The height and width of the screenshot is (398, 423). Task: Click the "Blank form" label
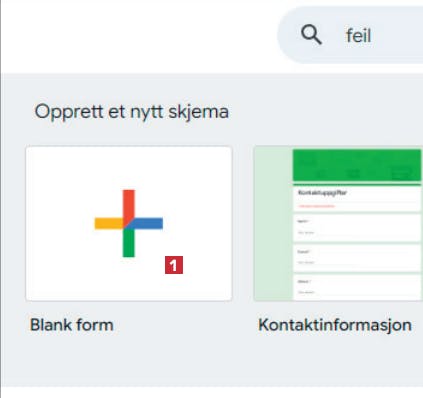tap(72, 325)
